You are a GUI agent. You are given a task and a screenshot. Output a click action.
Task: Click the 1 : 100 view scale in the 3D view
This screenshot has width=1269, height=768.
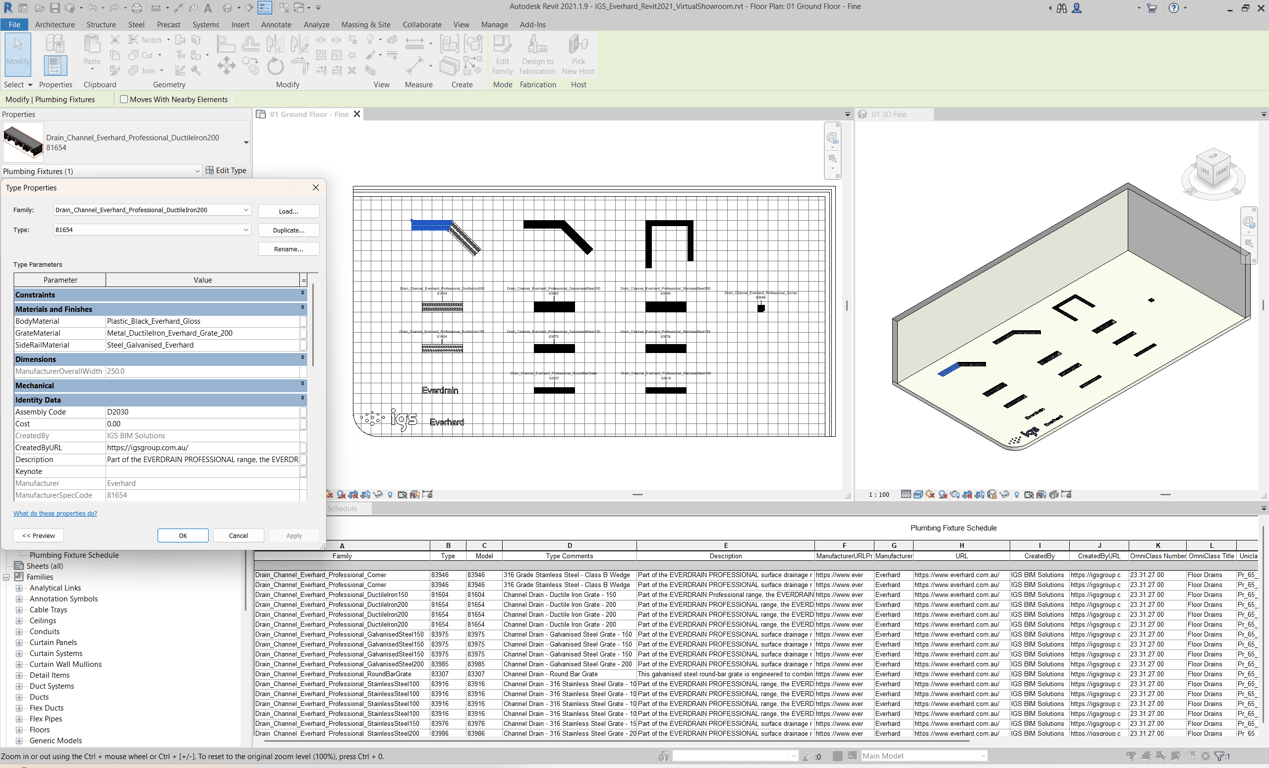coord(879,494)
